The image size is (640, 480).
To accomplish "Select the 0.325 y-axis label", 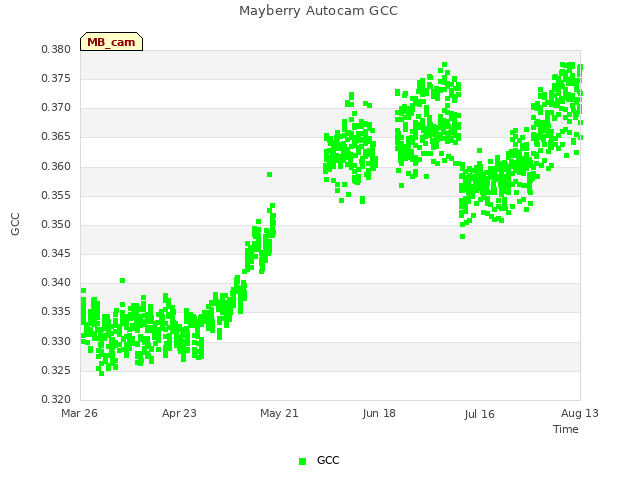I will click(56, 370).
